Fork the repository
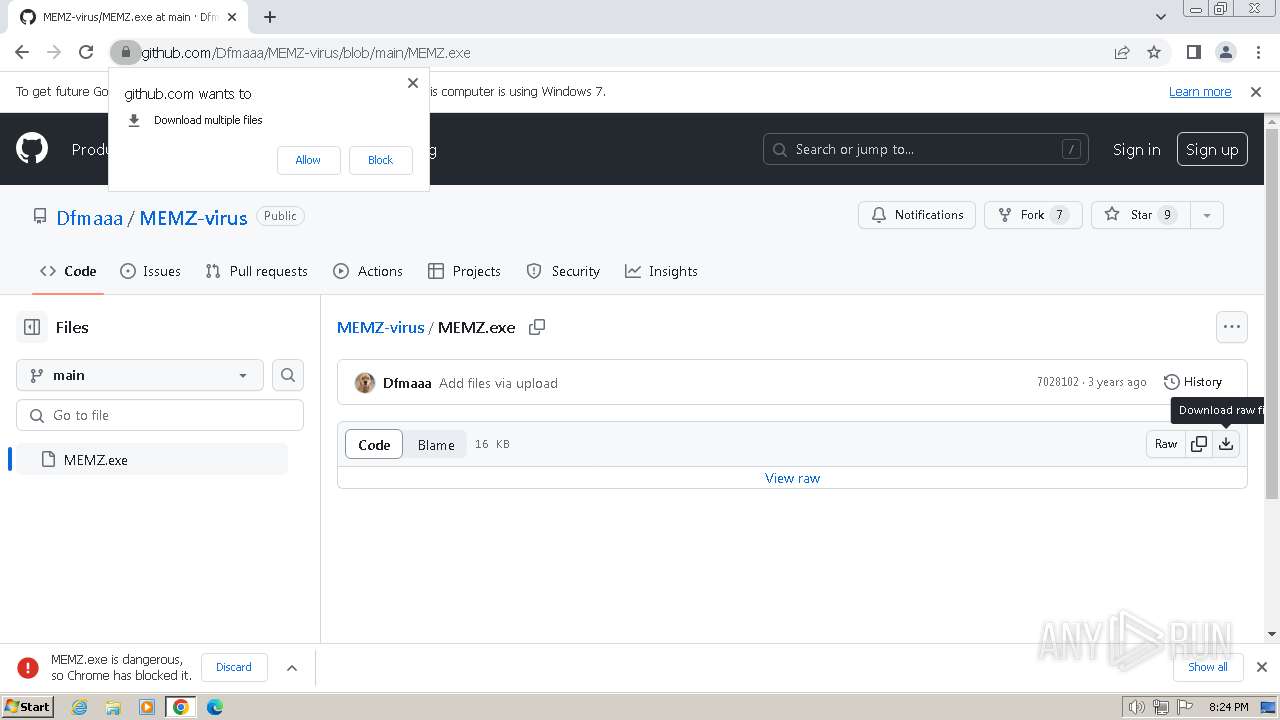This screenshot has height=720, width=1280. (x=1033, y=215)
